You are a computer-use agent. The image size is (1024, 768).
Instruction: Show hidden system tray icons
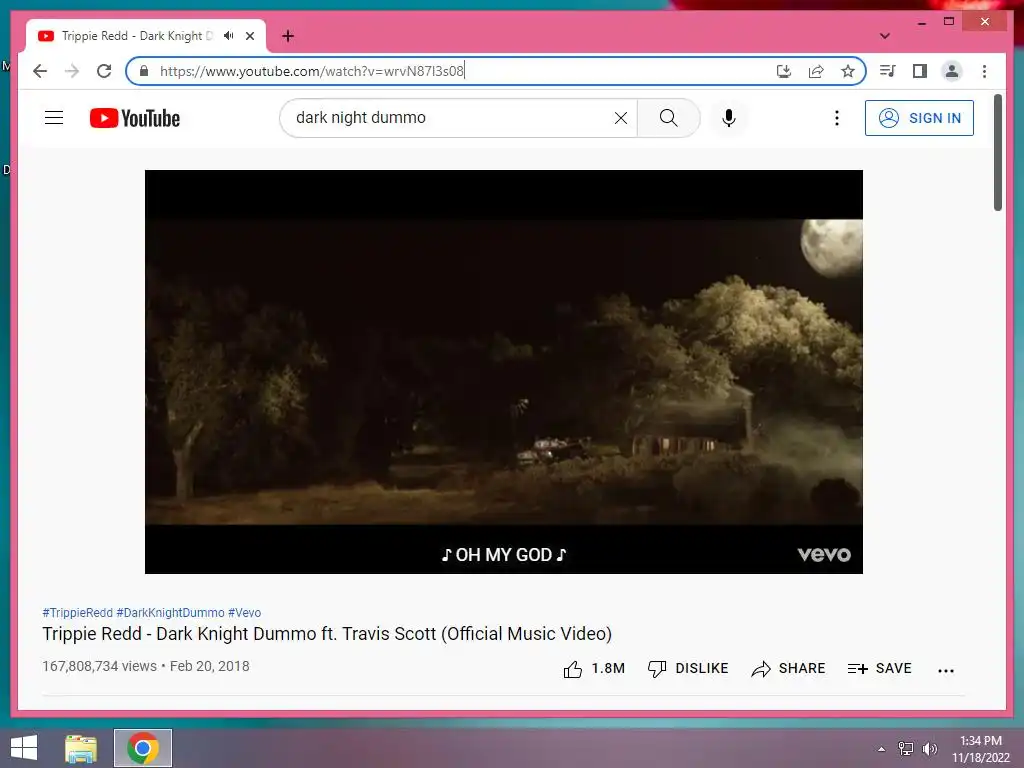[881, 749]
